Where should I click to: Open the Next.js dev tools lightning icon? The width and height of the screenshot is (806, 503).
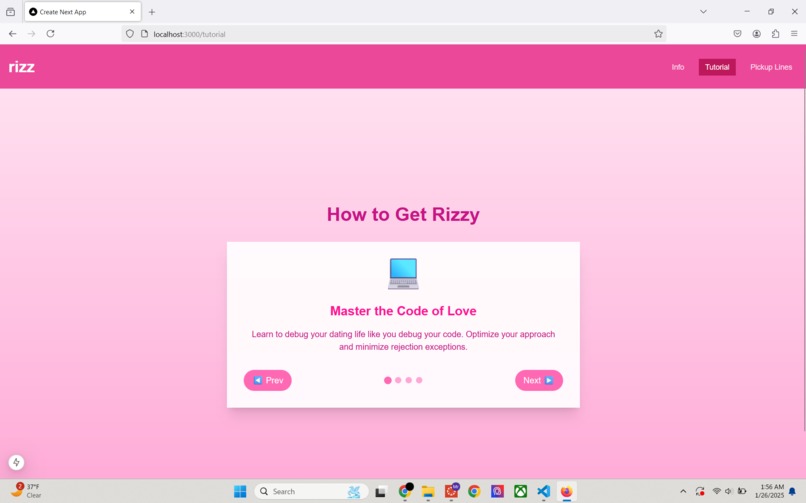click(16, 462)
